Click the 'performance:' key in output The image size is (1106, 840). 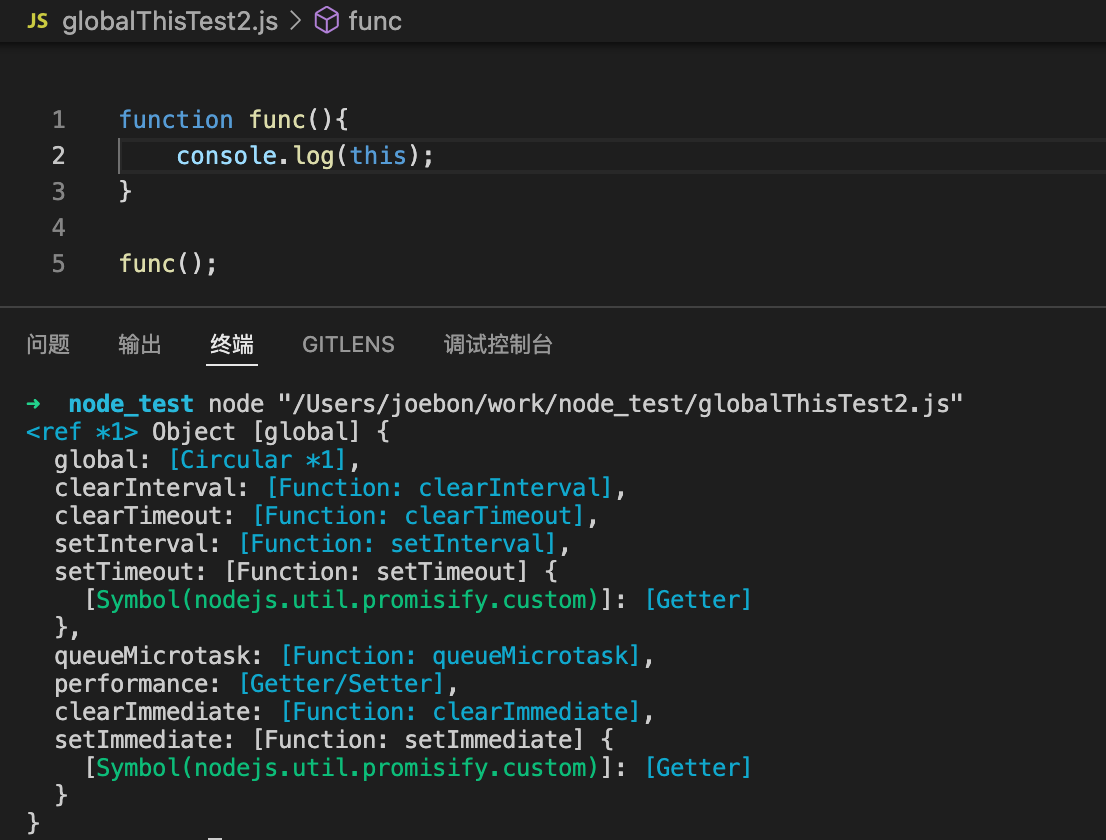click(x=138, y=683)
